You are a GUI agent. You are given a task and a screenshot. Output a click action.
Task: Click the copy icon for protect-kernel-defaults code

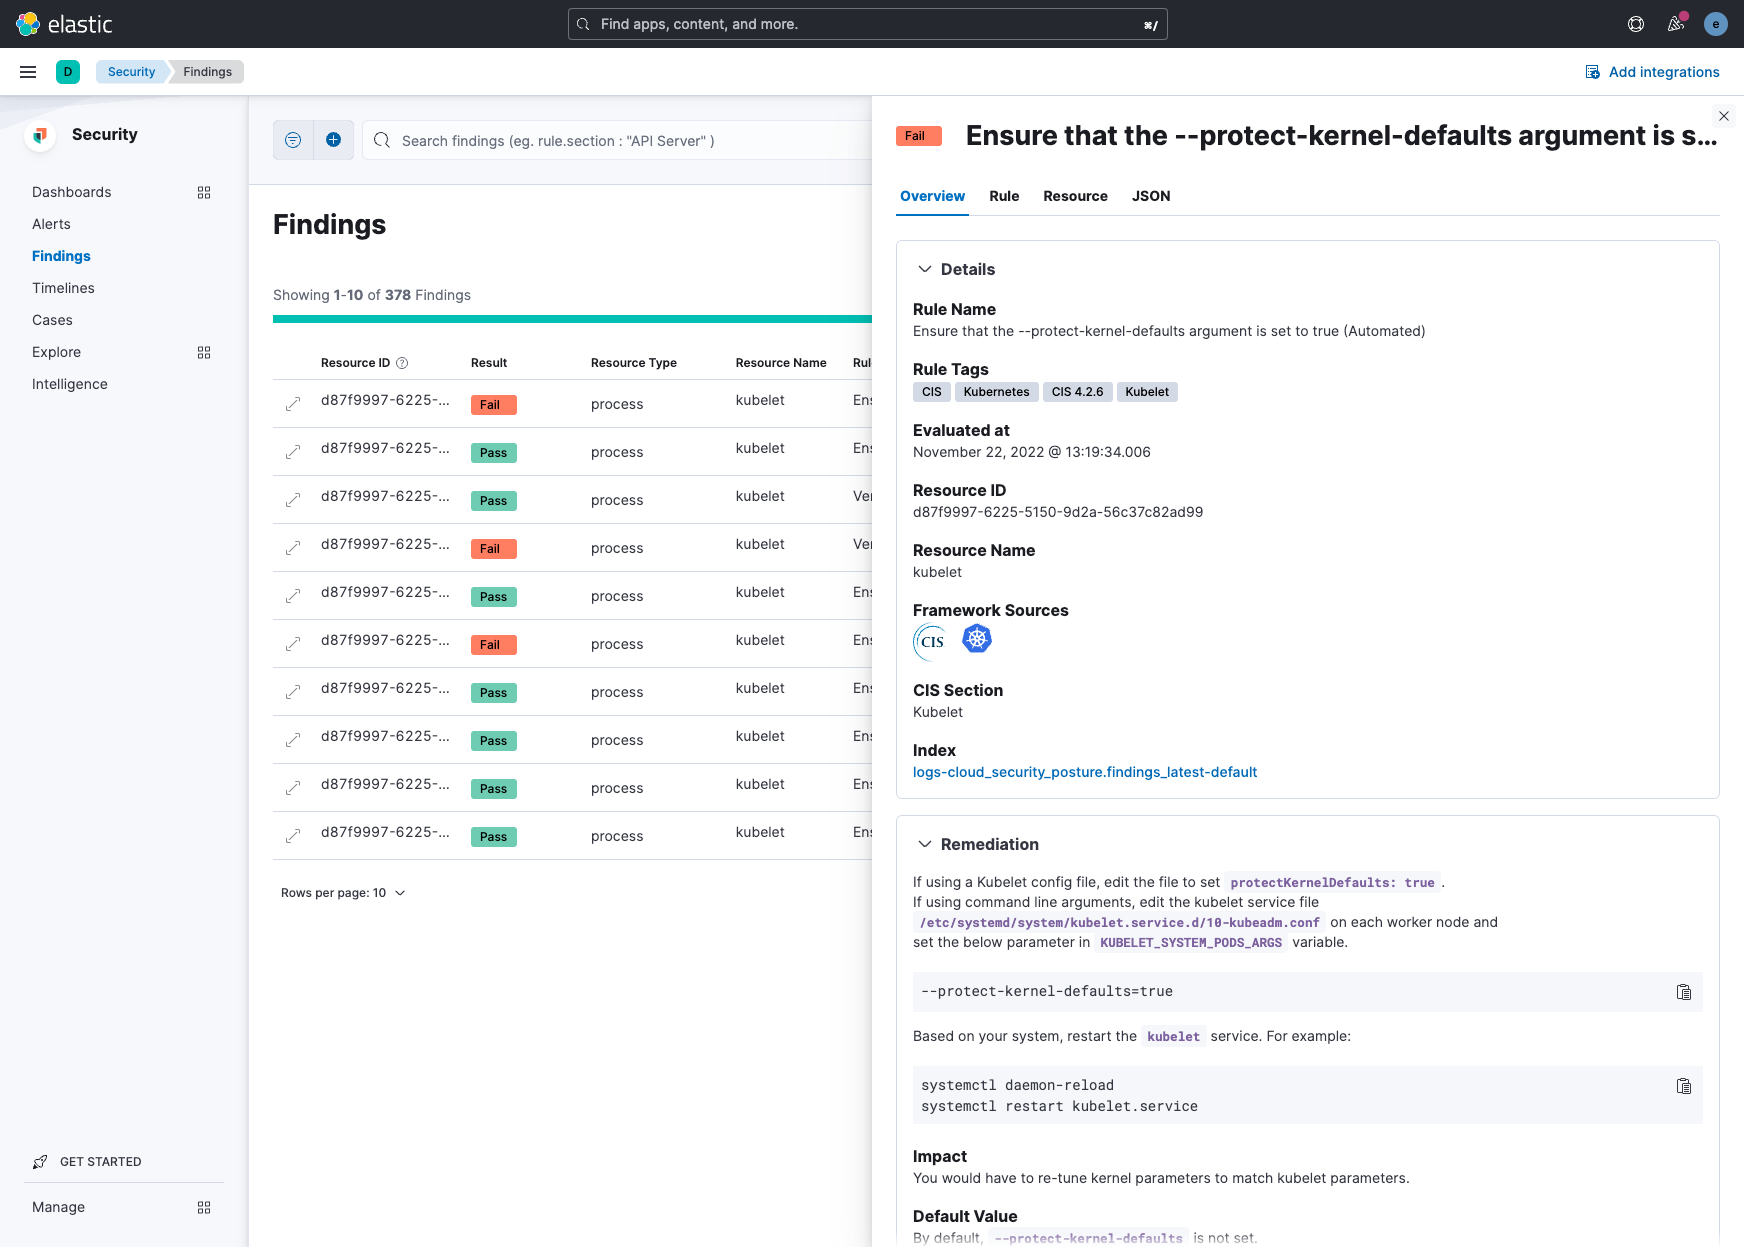pyautogui.click(x=1684, y=992)
